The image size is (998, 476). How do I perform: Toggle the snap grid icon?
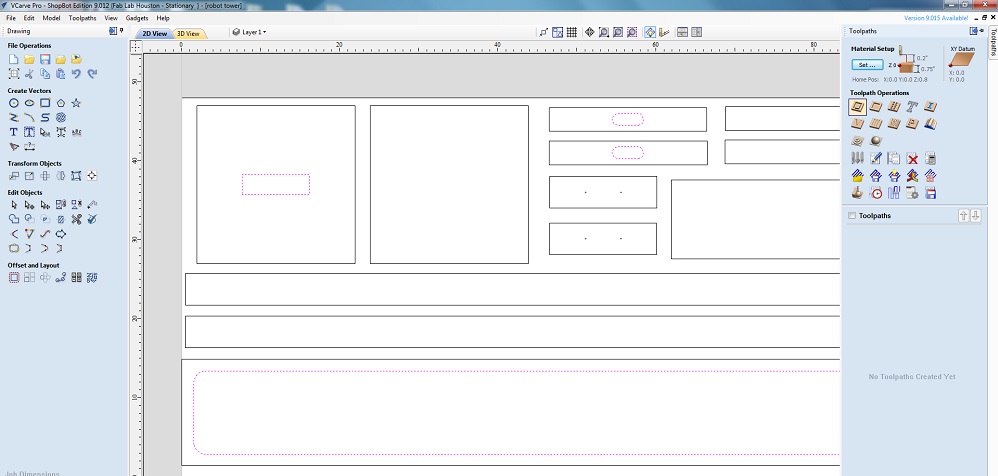pyautogui.click(x=572, y=32)
